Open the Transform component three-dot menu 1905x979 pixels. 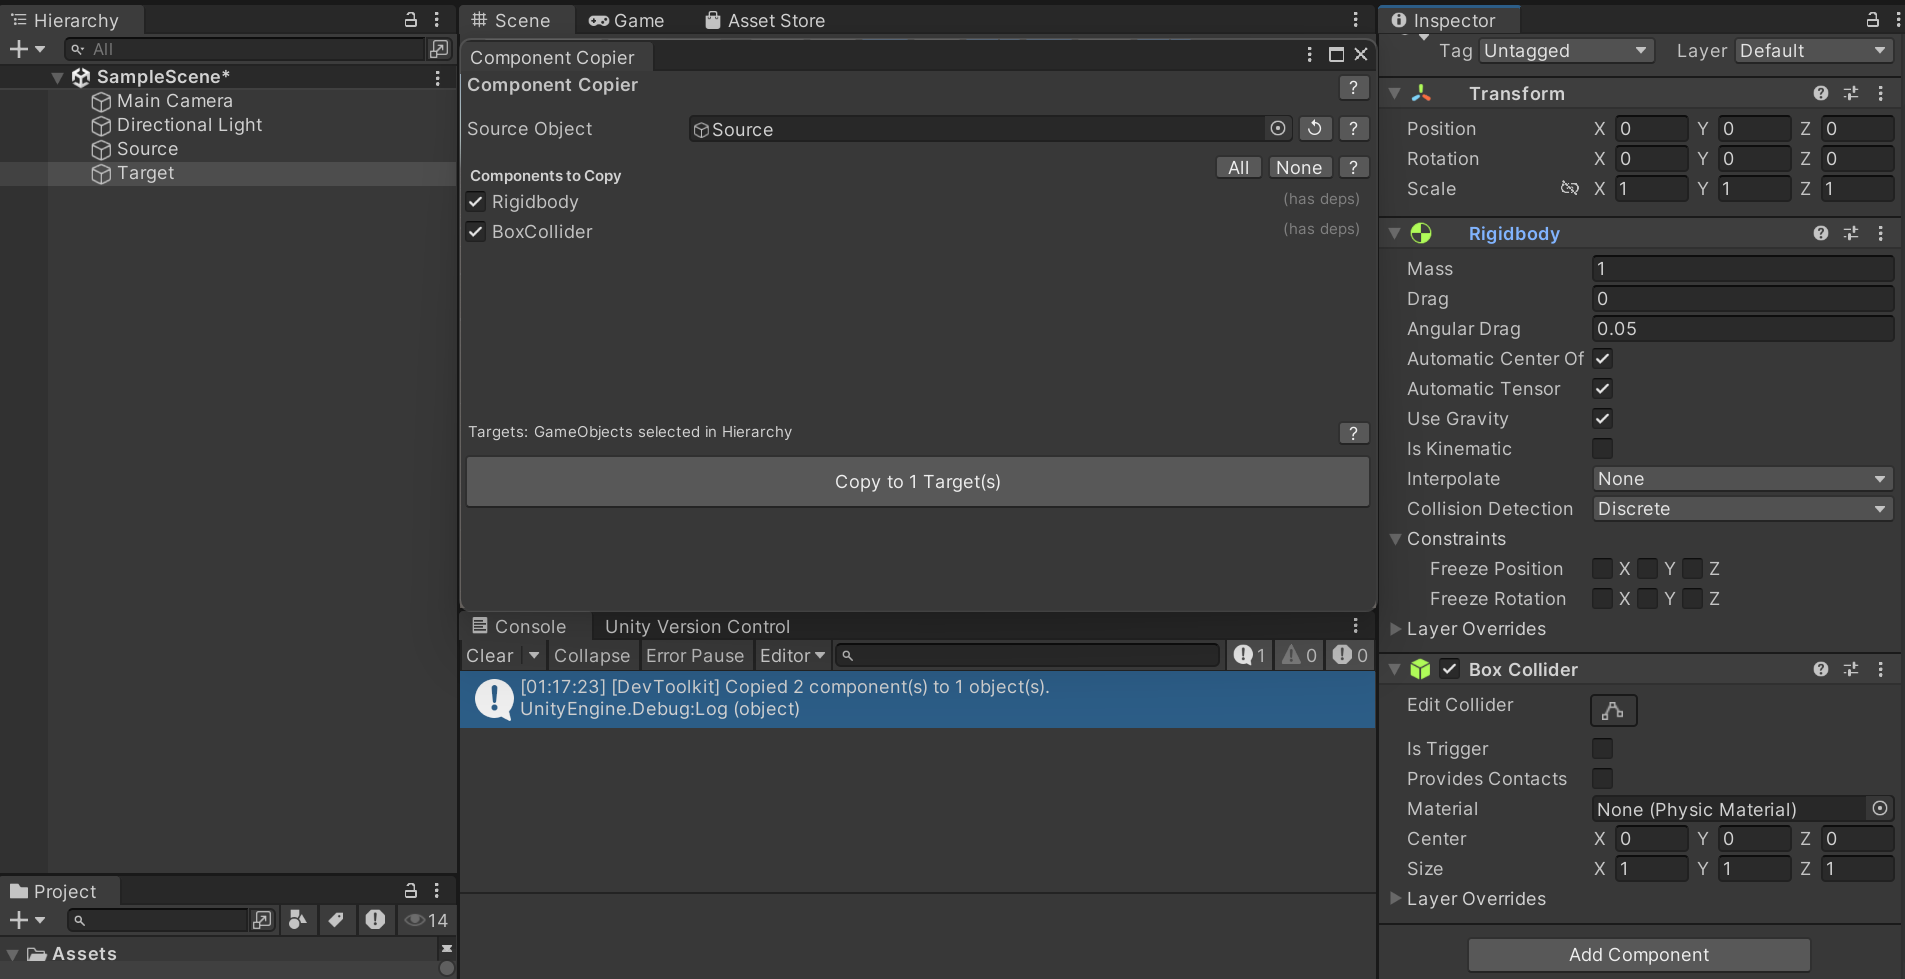click(x=1881, y=93)
